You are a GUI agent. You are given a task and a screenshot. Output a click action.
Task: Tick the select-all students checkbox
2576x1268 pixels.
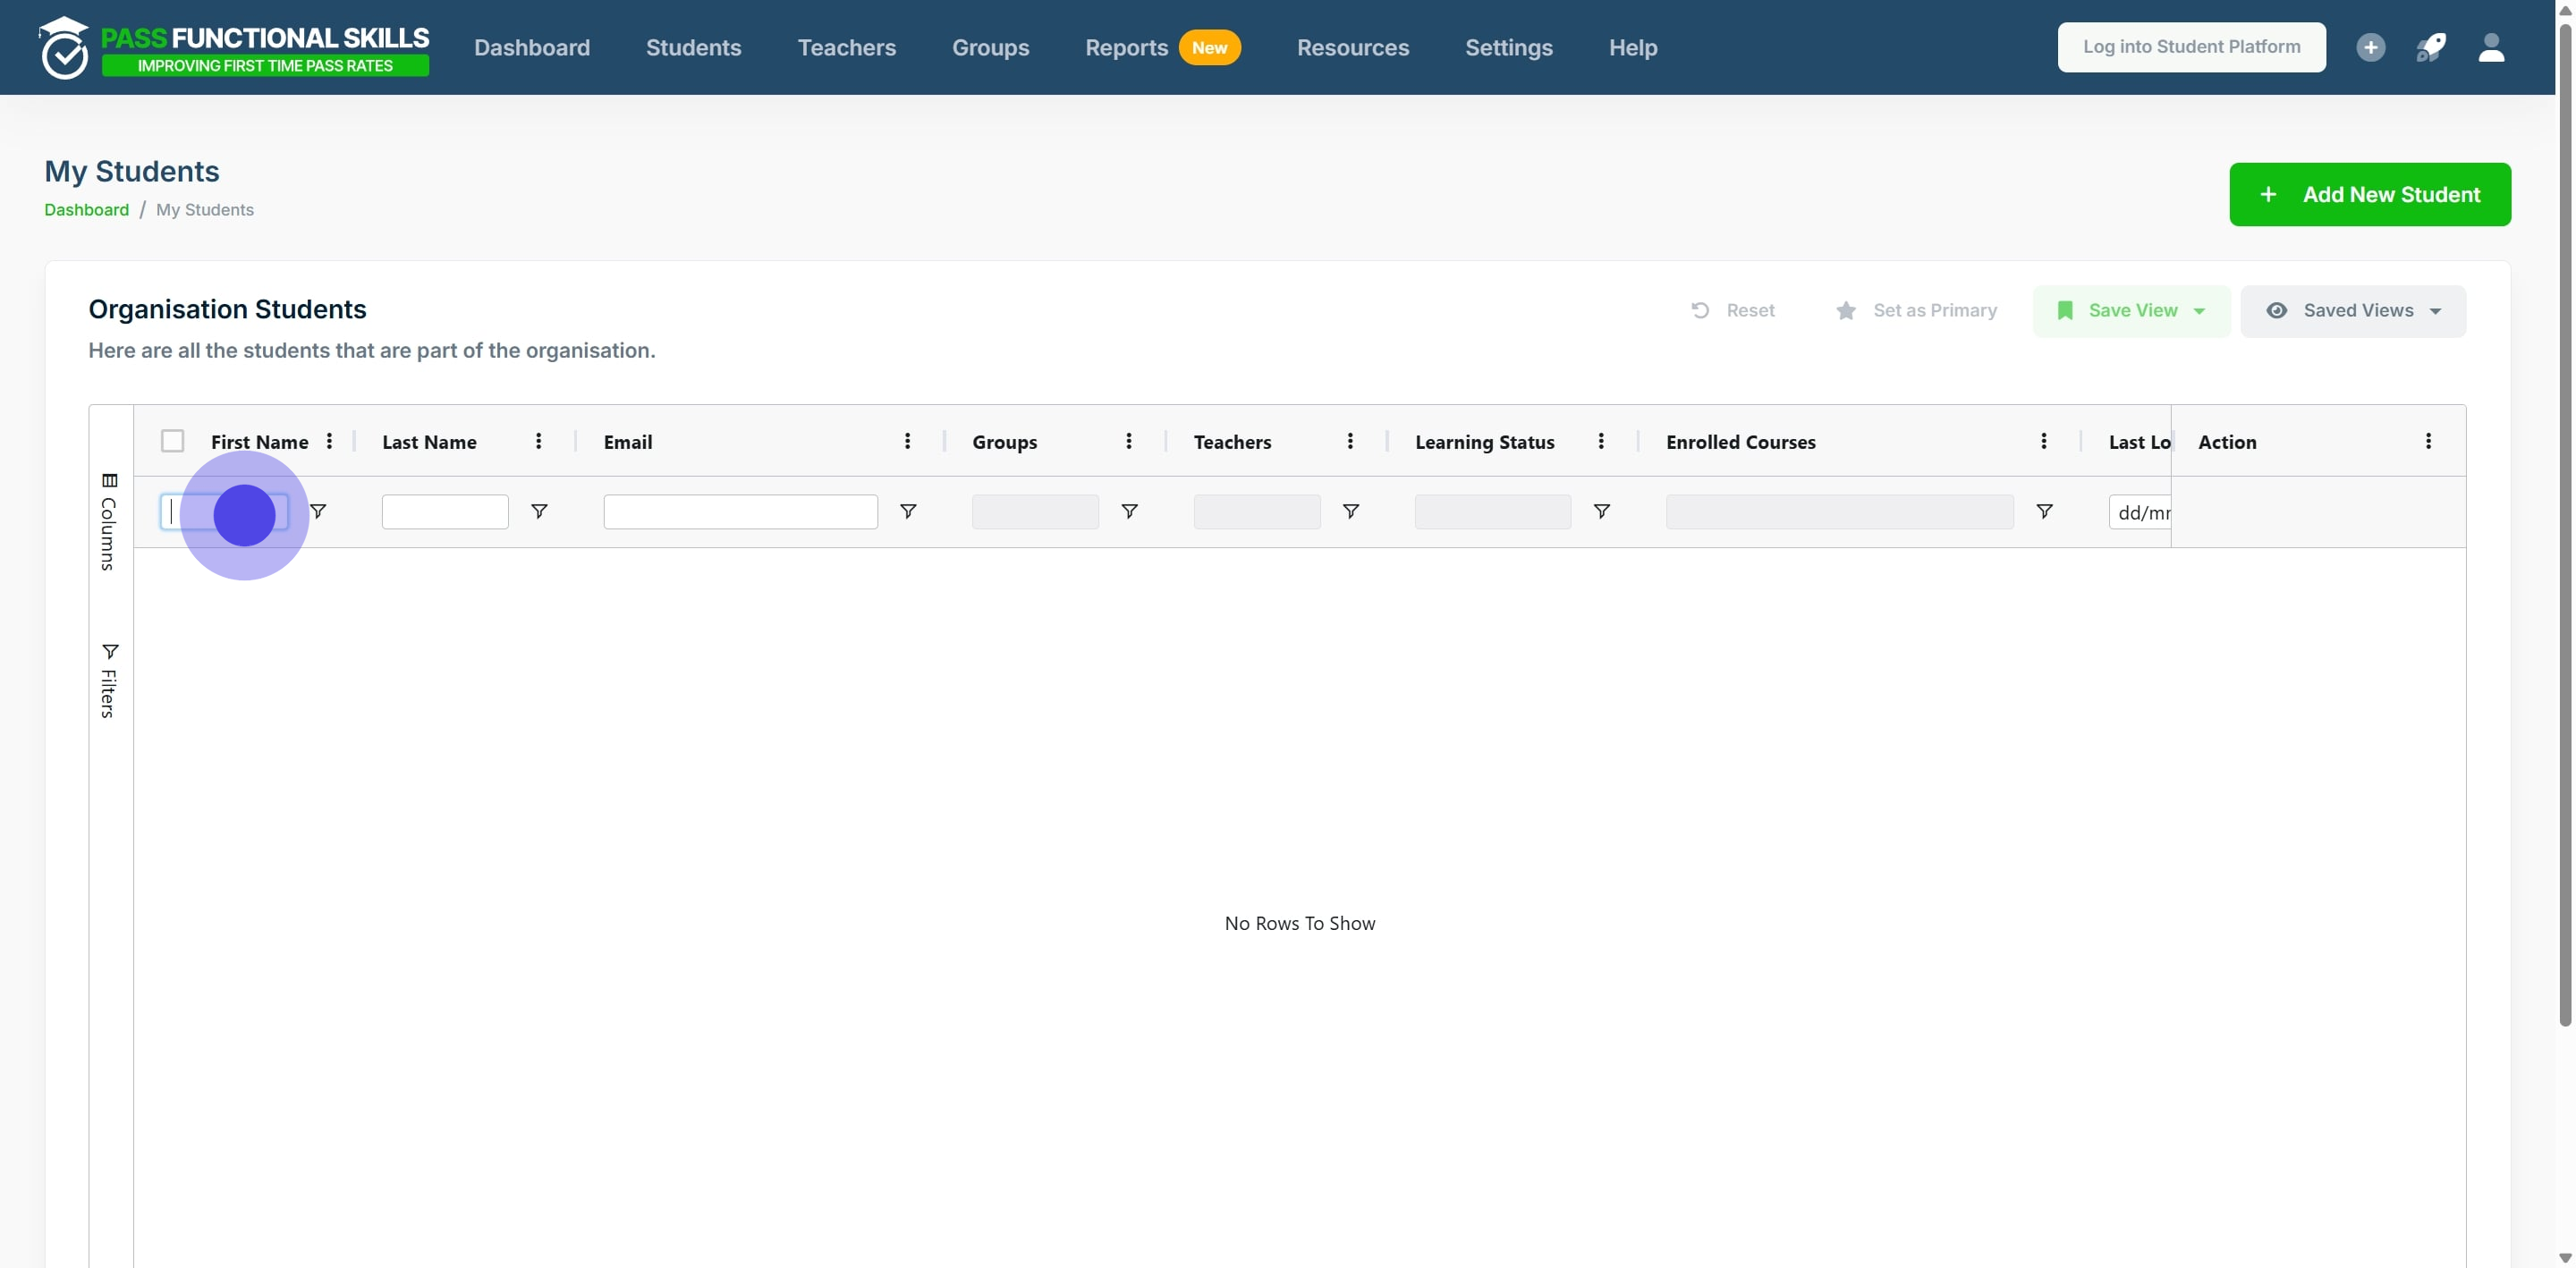point(172,441)
